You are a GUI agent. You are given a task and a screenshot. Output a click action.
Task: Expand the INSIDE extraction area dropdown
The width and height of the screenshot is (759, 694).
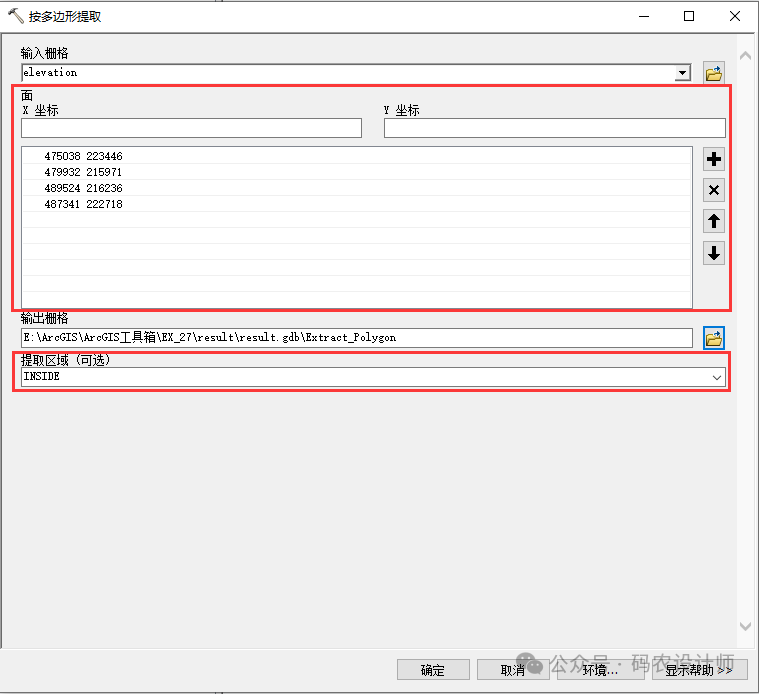pyautogui.click(x=716, y=378)
